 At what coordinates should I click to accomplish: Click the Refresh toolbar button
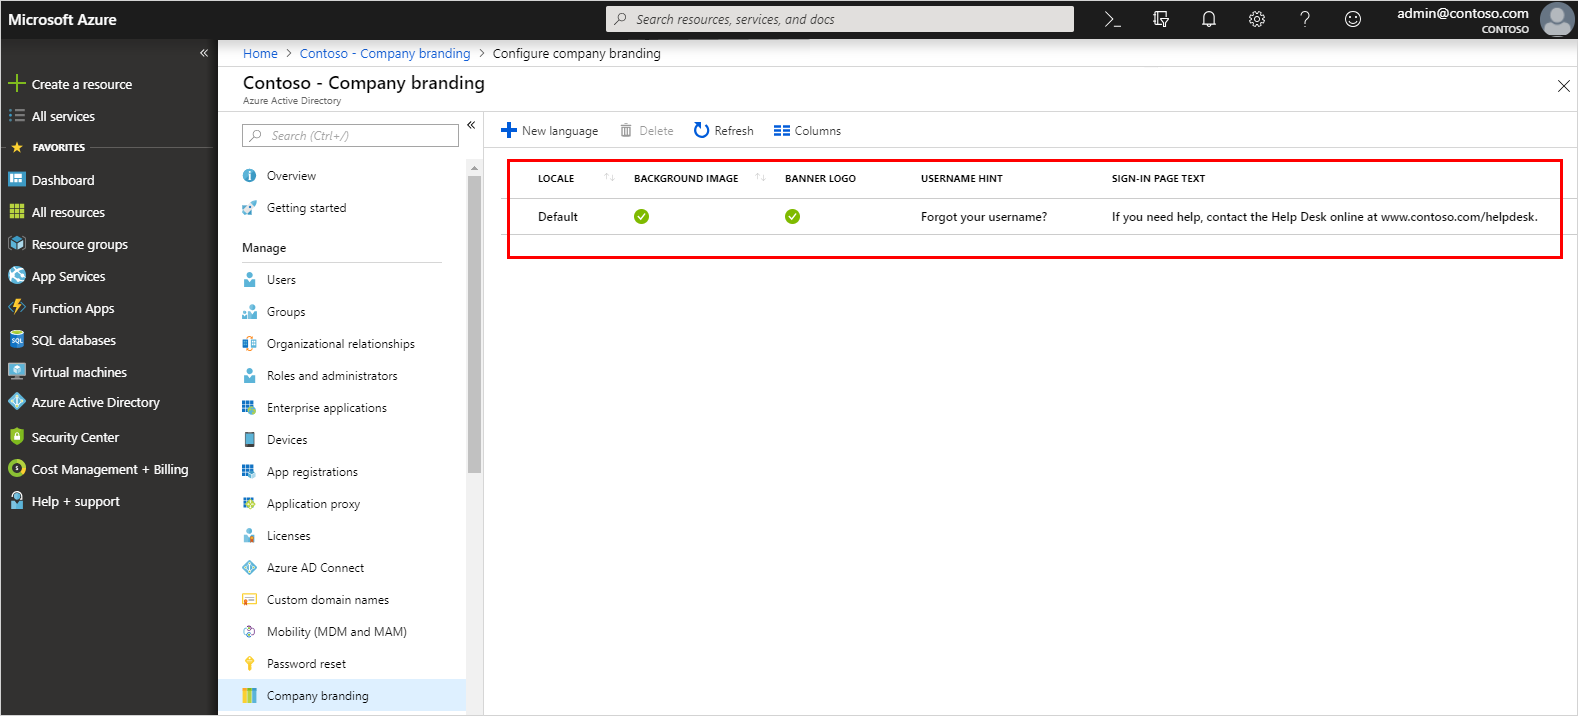(x=723, y=131)
